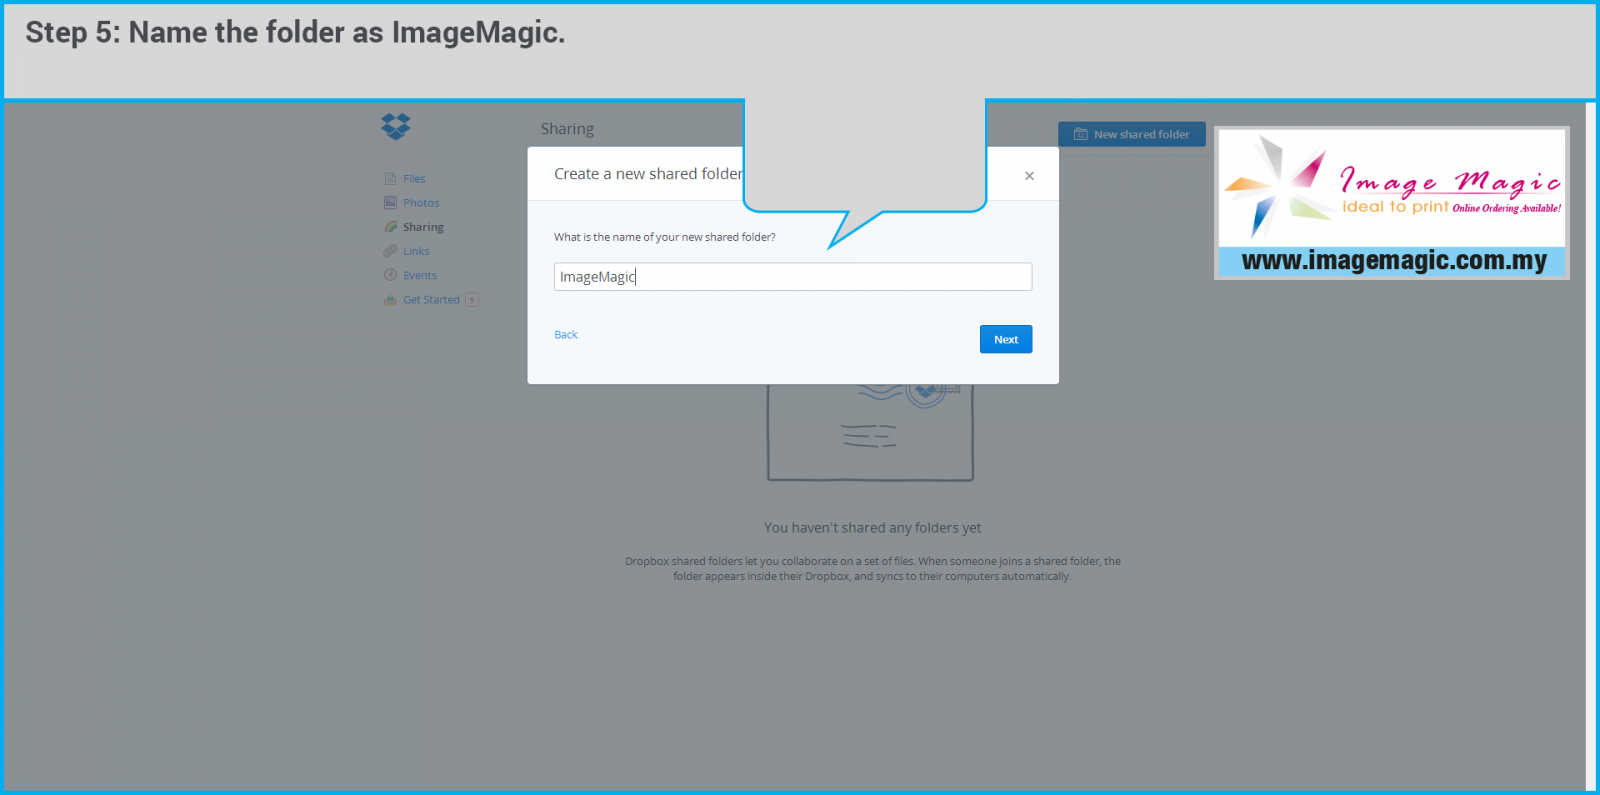Open Photos in the sidebar
1600x795 pixels.
click(x=421, y=203)
